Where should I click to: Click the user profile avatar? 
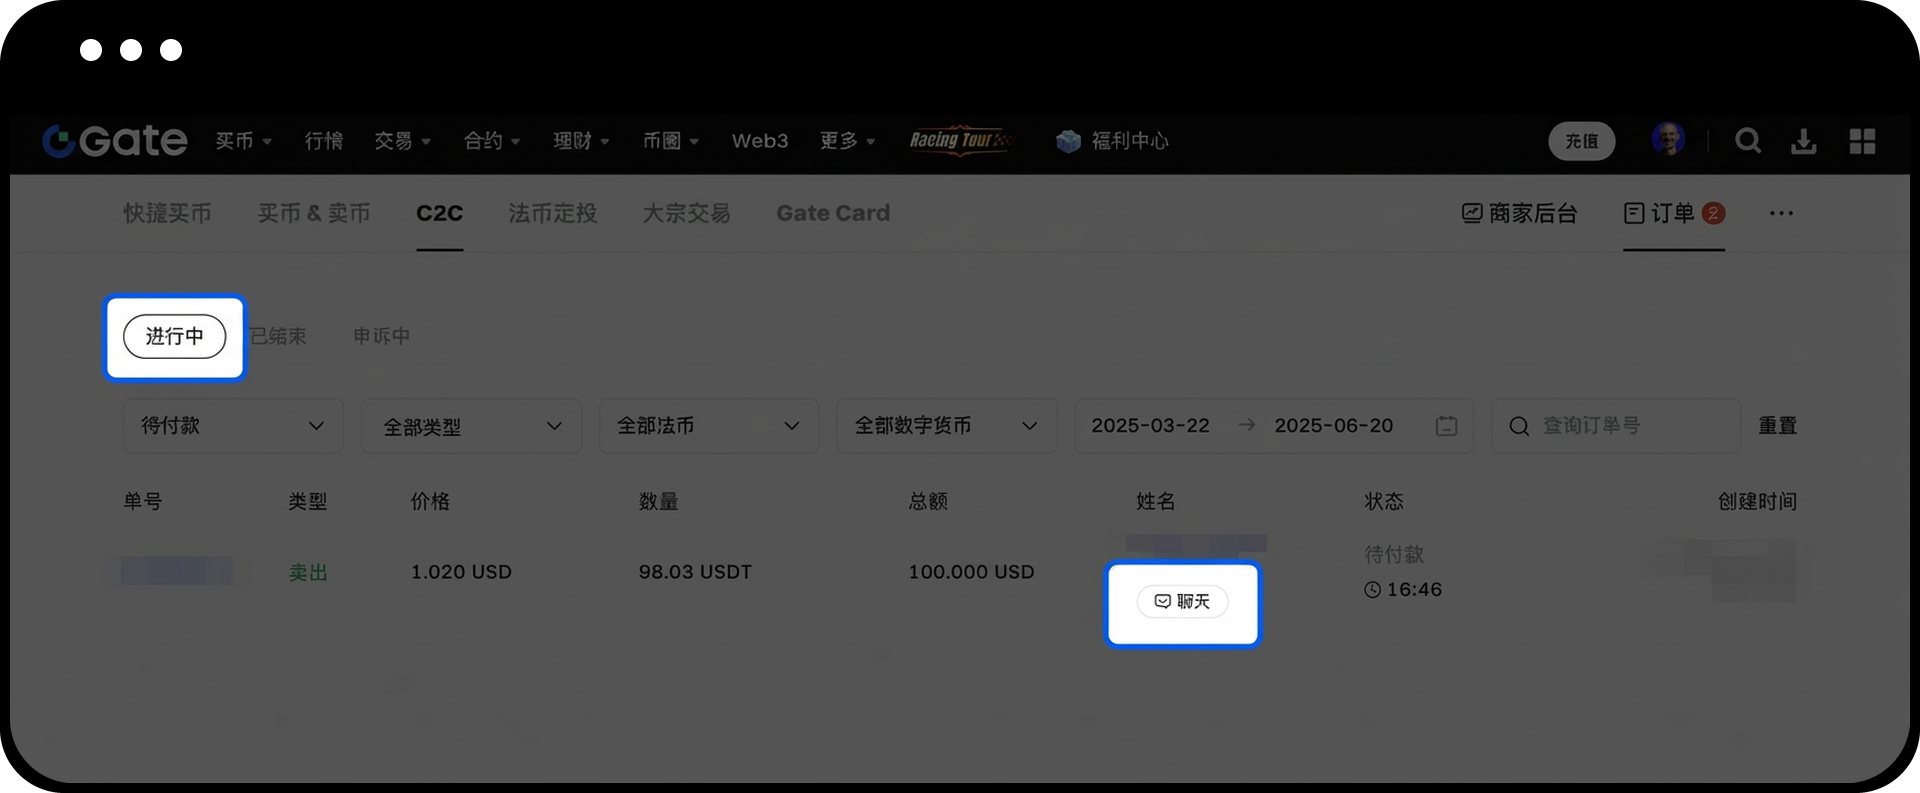click(x=1667, y=139)
